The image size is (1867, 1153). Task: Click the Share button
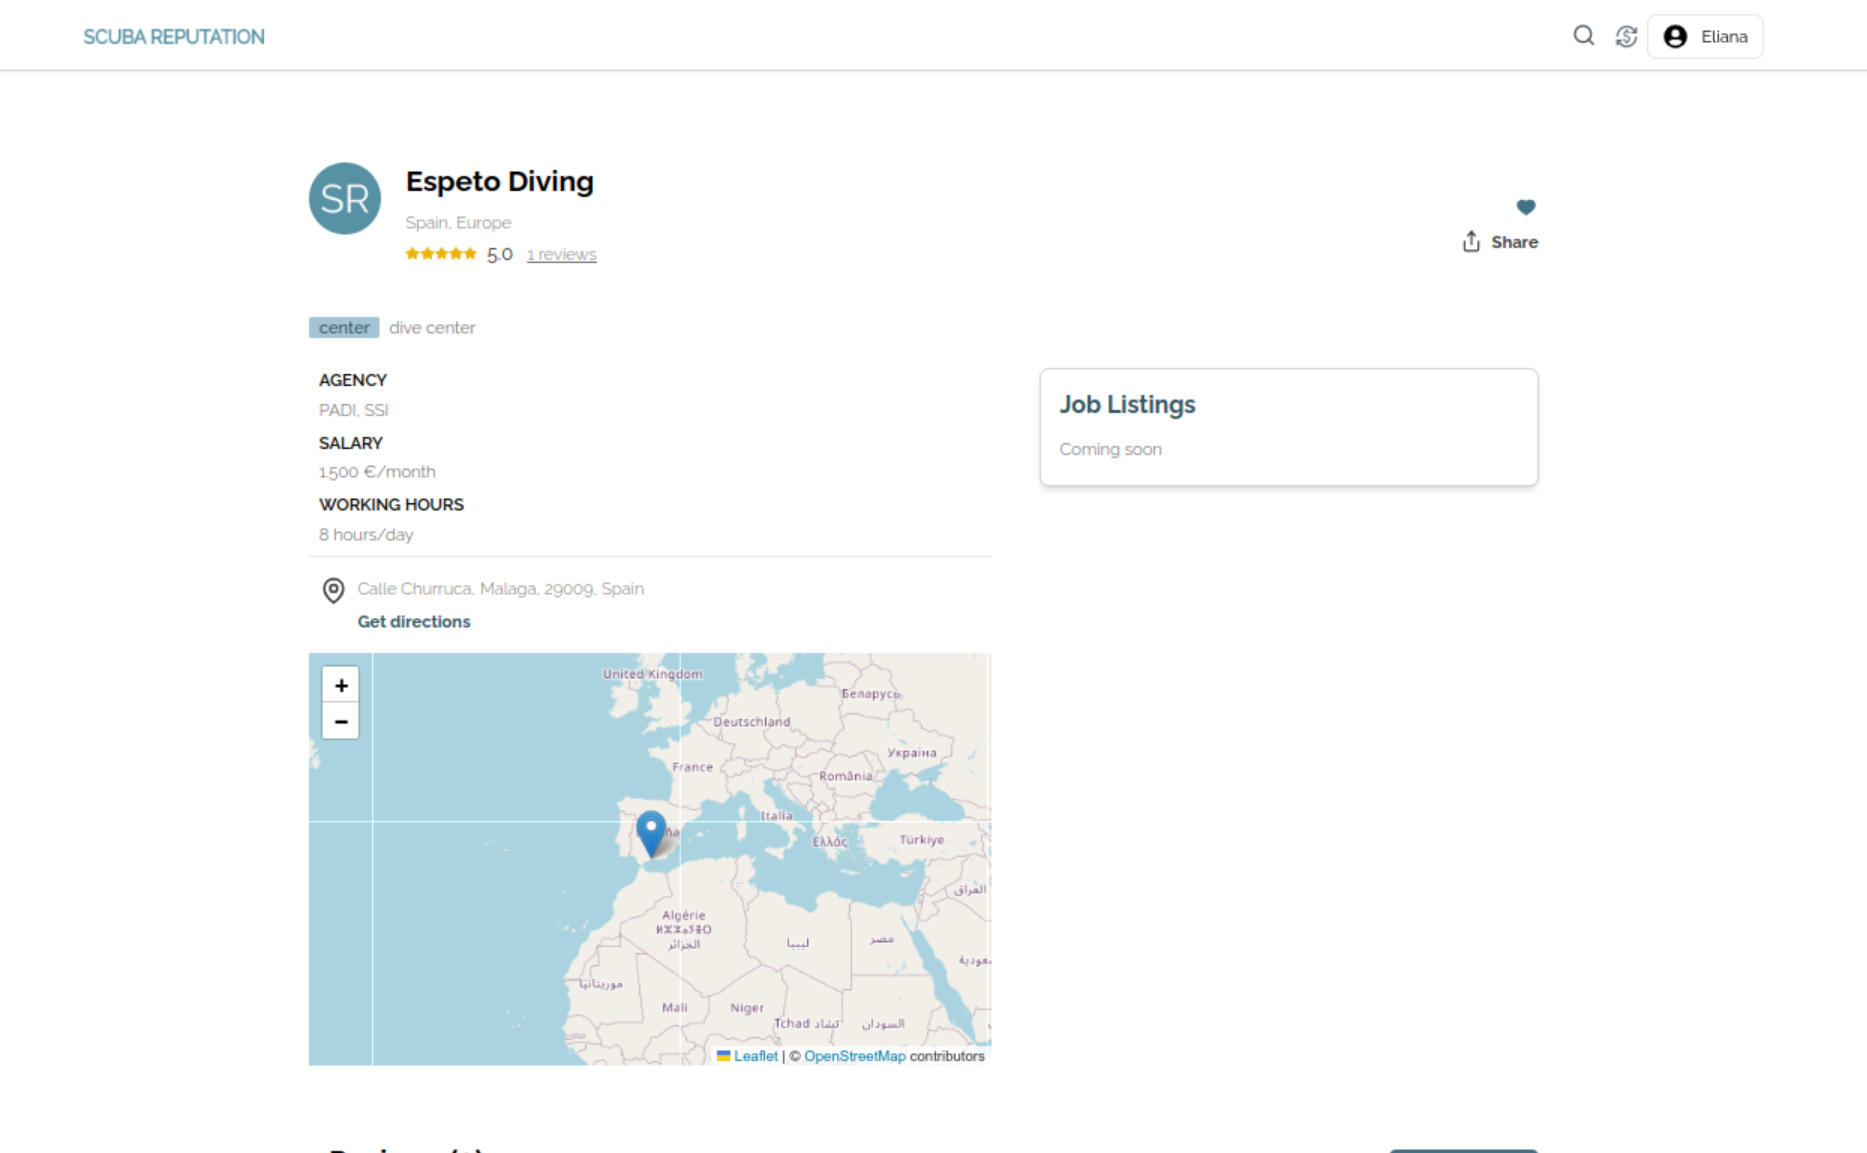[x=1499, y=242]
